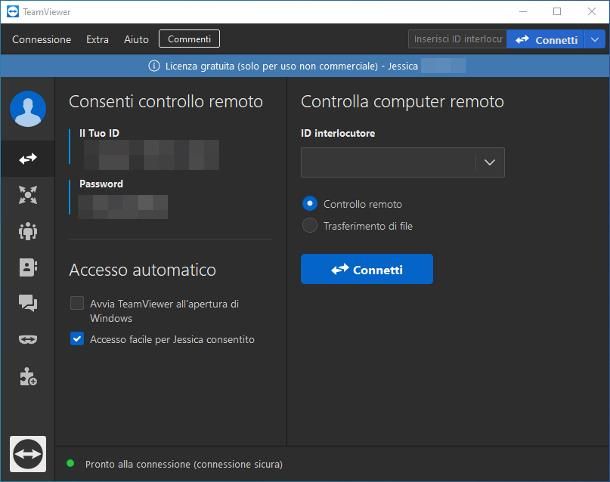Image resolution: width=610 pixels, height=482 pixels.
Task: Expand the ID interlocutore dropdown arrow
Action: (489, 162)
